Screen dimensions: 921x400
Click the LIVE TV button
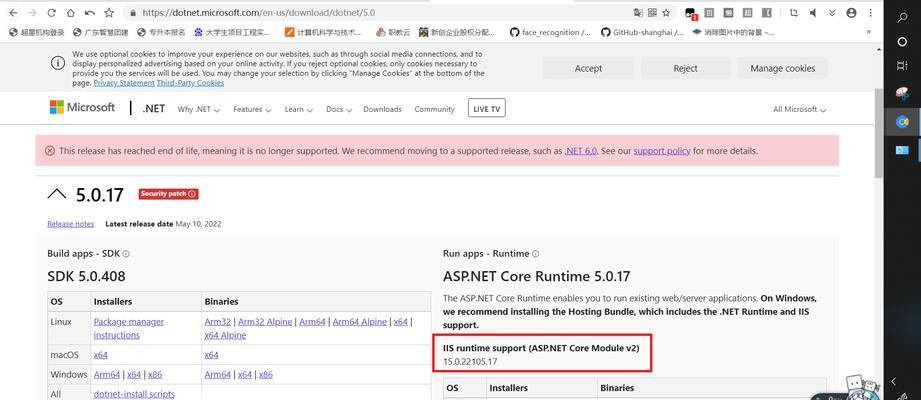pyautogui.click(x=487, y=109)
